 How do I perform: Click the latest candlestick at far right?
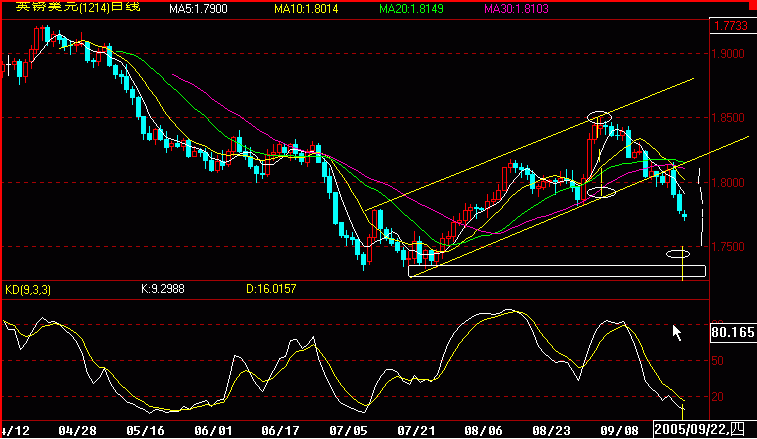pos(685,215)
